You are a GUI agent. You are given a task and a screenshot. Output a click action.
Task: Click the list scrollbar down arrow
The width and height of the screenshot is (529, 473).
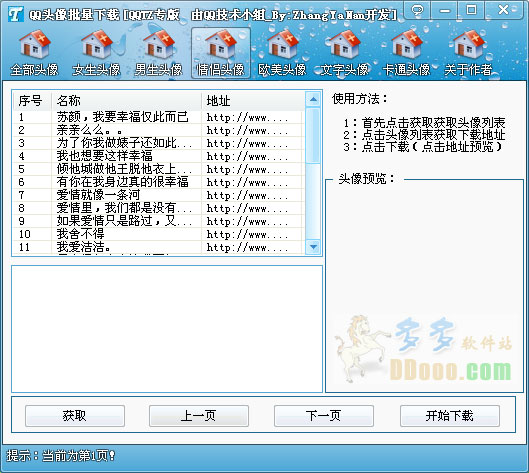(x=313, y=247)
